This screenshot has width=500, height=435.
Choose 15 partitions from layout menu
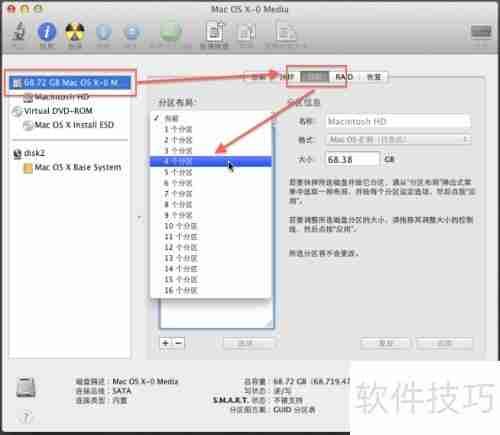coord(211,279)
